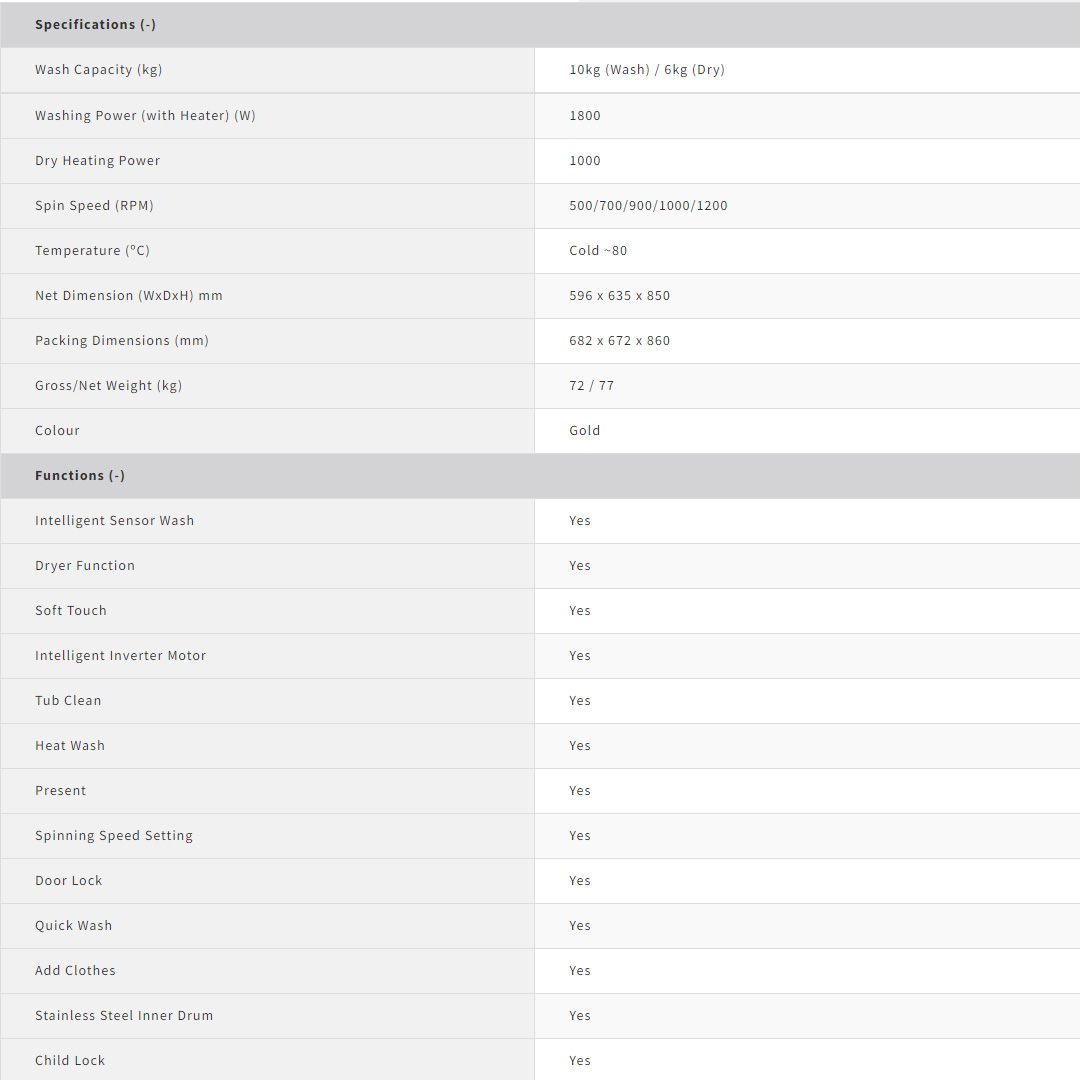
Task: Click the Intelligent Sensor Wash label
Action: click(114, 520)
